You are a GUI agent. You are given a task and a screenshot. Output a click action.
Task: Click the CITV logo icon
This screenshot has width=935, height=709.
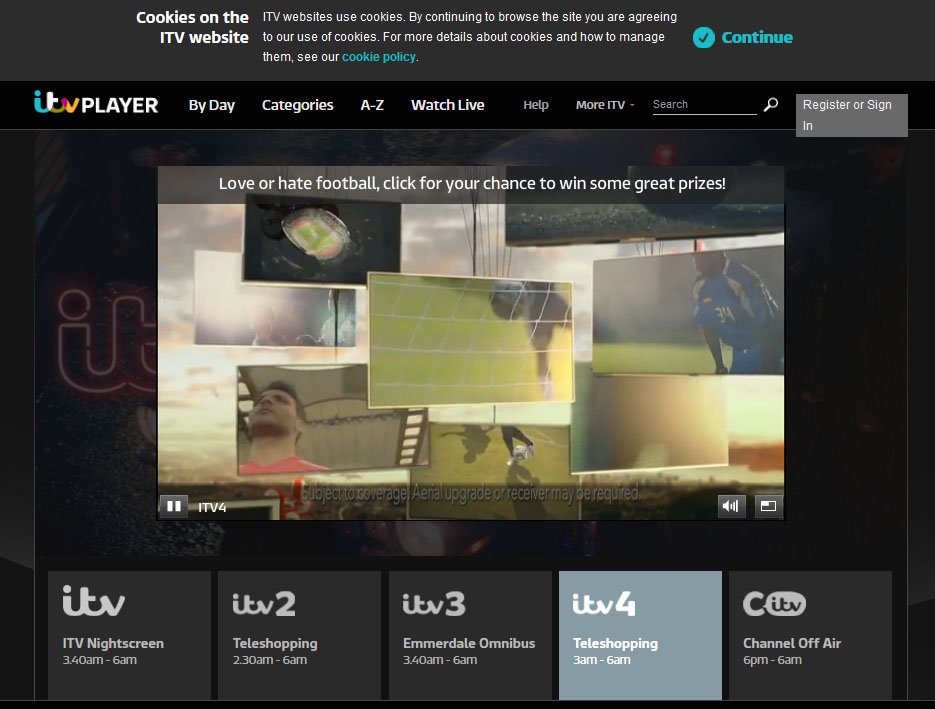point(774,603)
